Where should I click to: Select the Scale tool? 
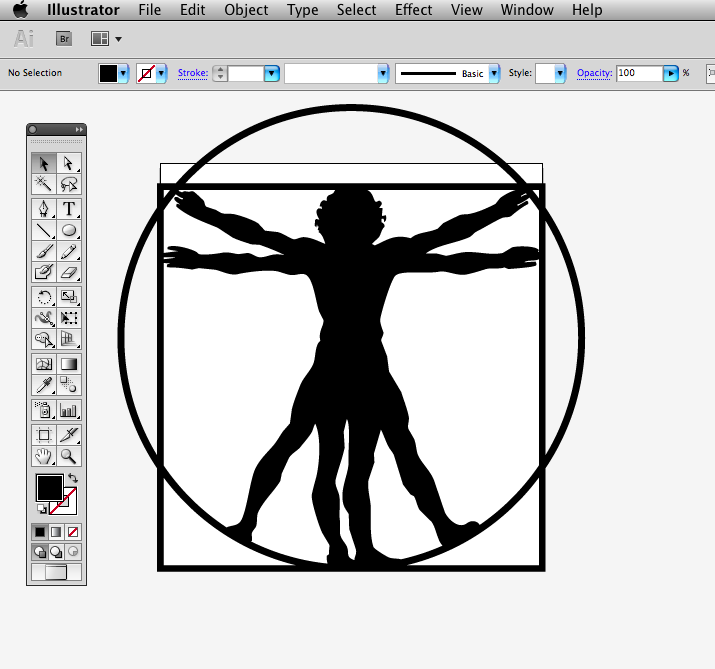click(69, 297)
